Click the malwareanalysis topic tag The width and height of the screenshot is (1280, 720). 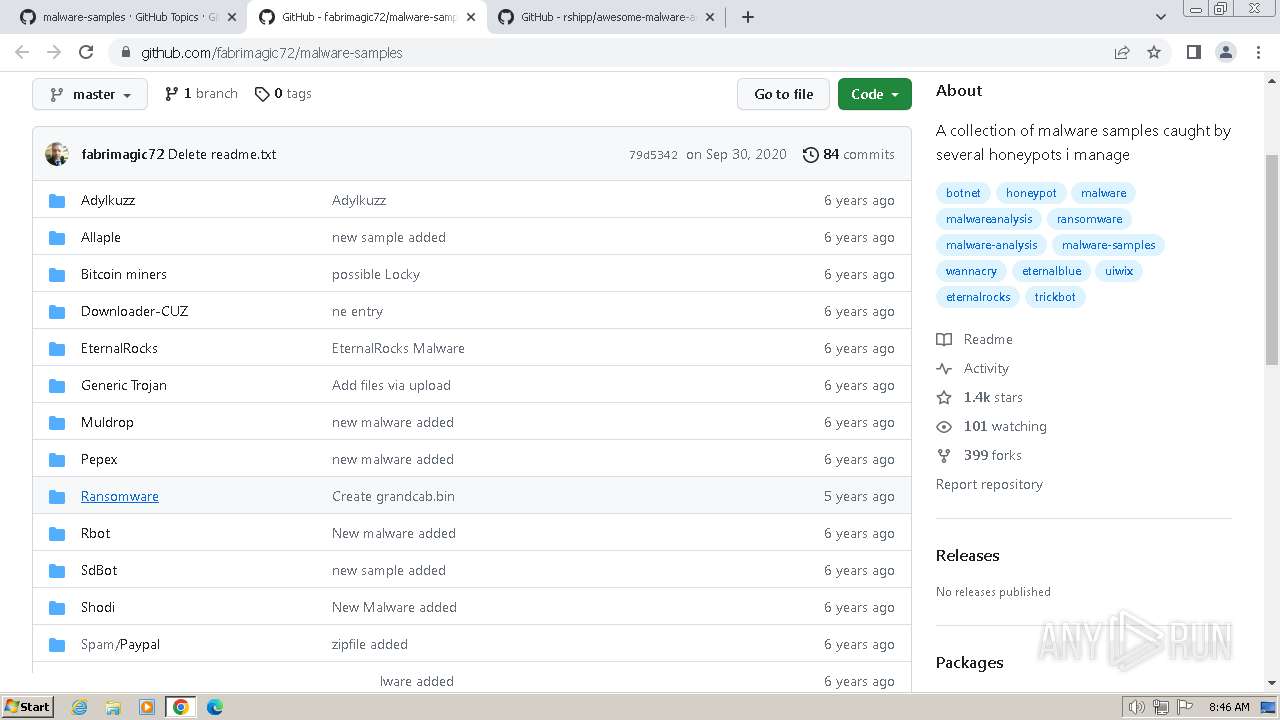point(989,219)
